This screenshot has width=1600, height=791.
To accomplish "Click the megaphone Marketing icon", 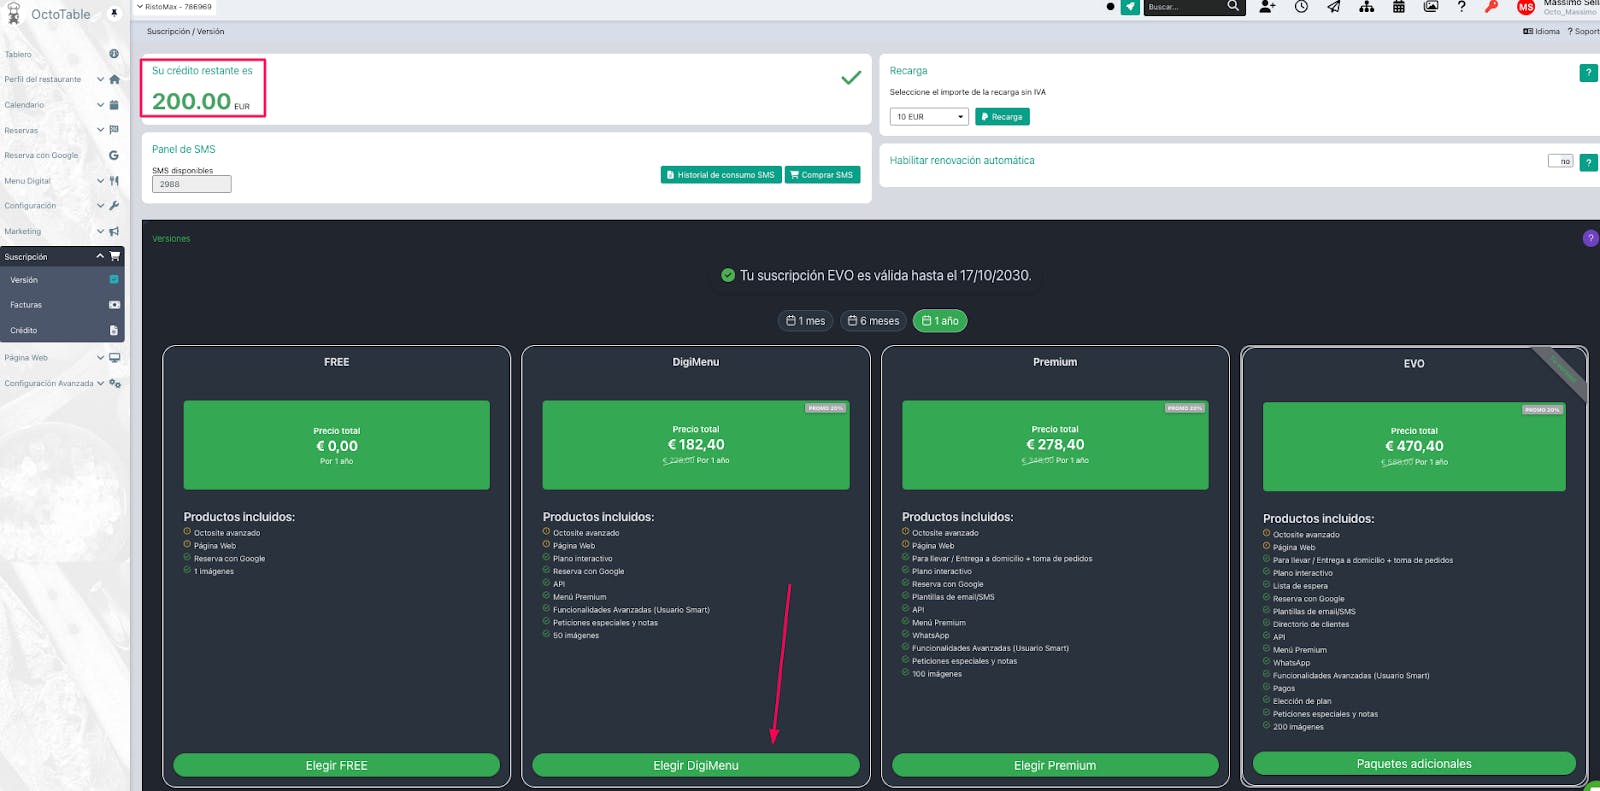I will pos(114,231).
